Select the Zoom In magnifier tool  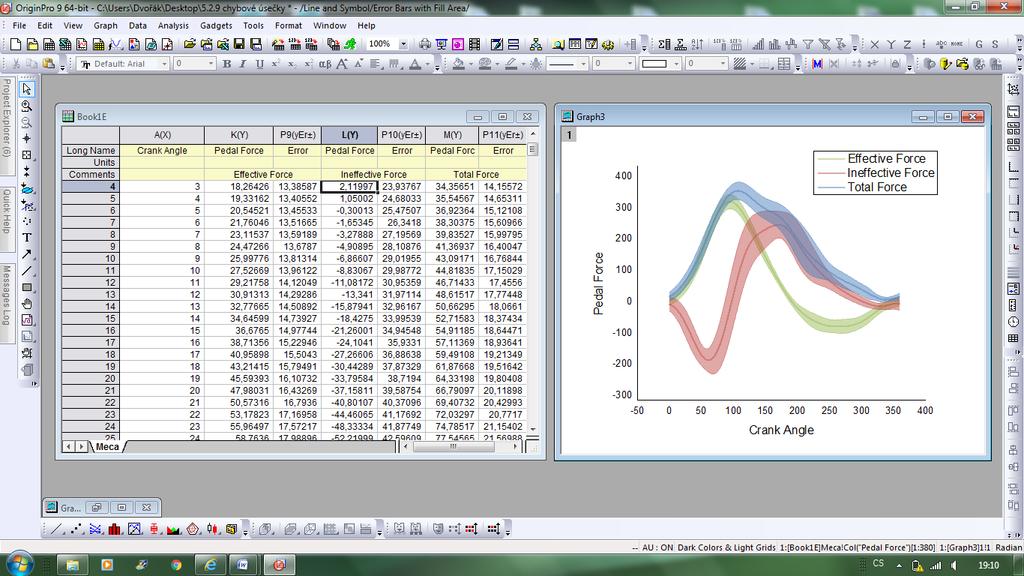click(27, 106)
